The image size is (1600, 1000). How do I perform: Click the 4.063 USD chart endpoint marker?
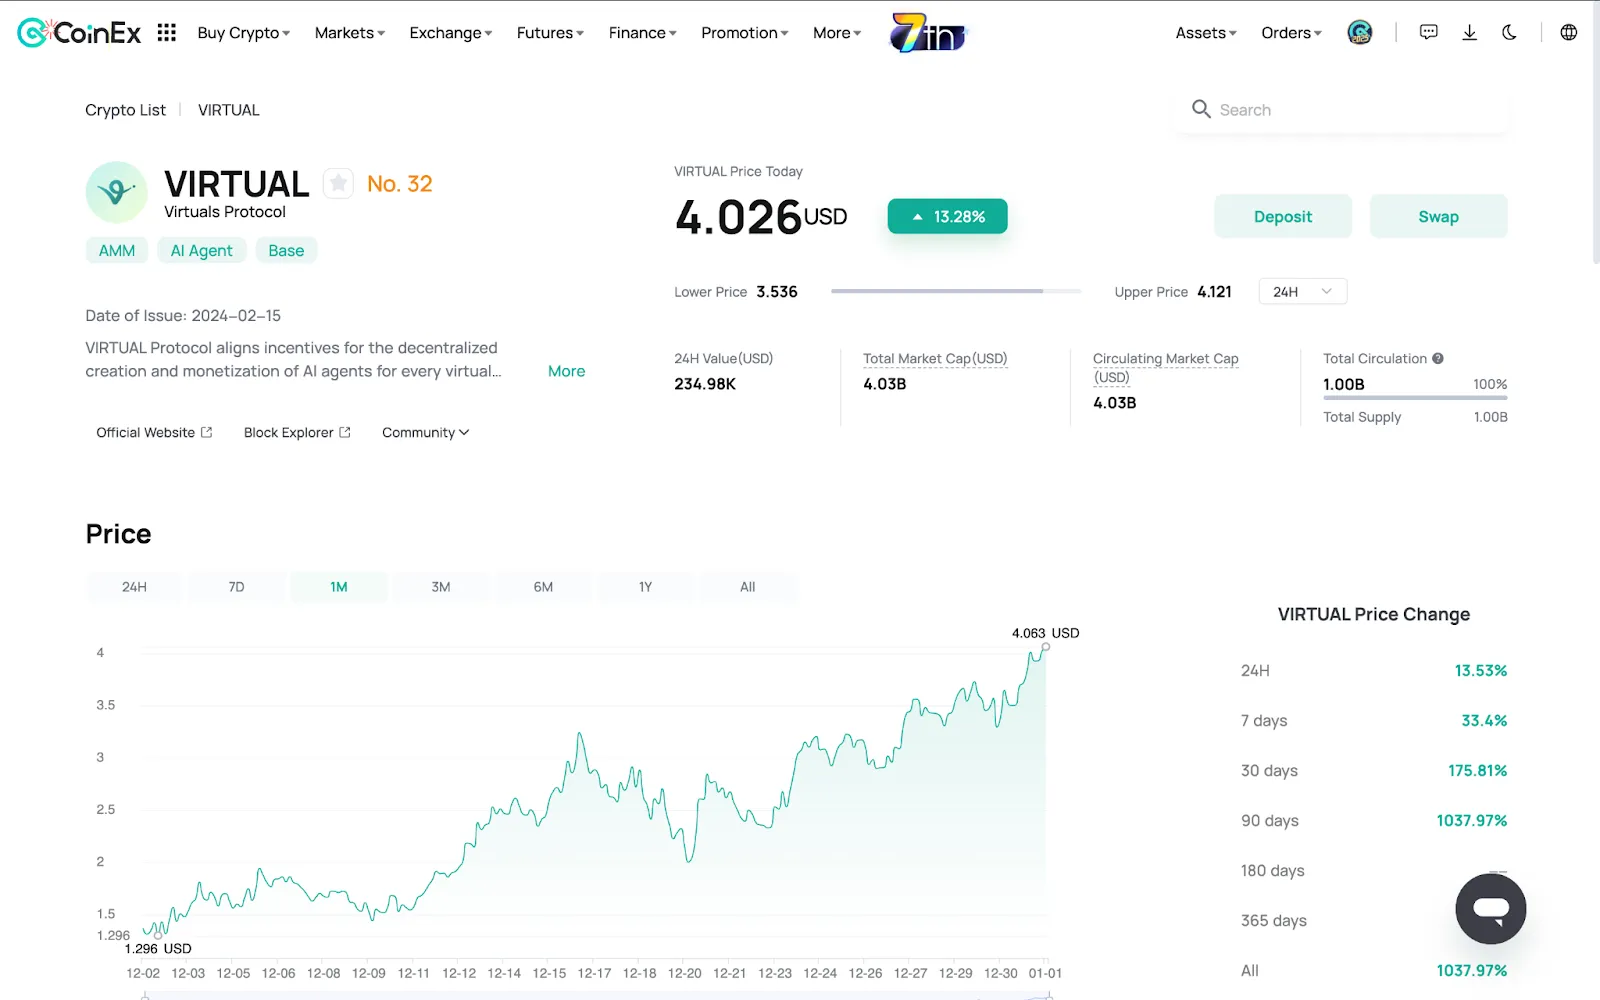tap(1045, 647)
